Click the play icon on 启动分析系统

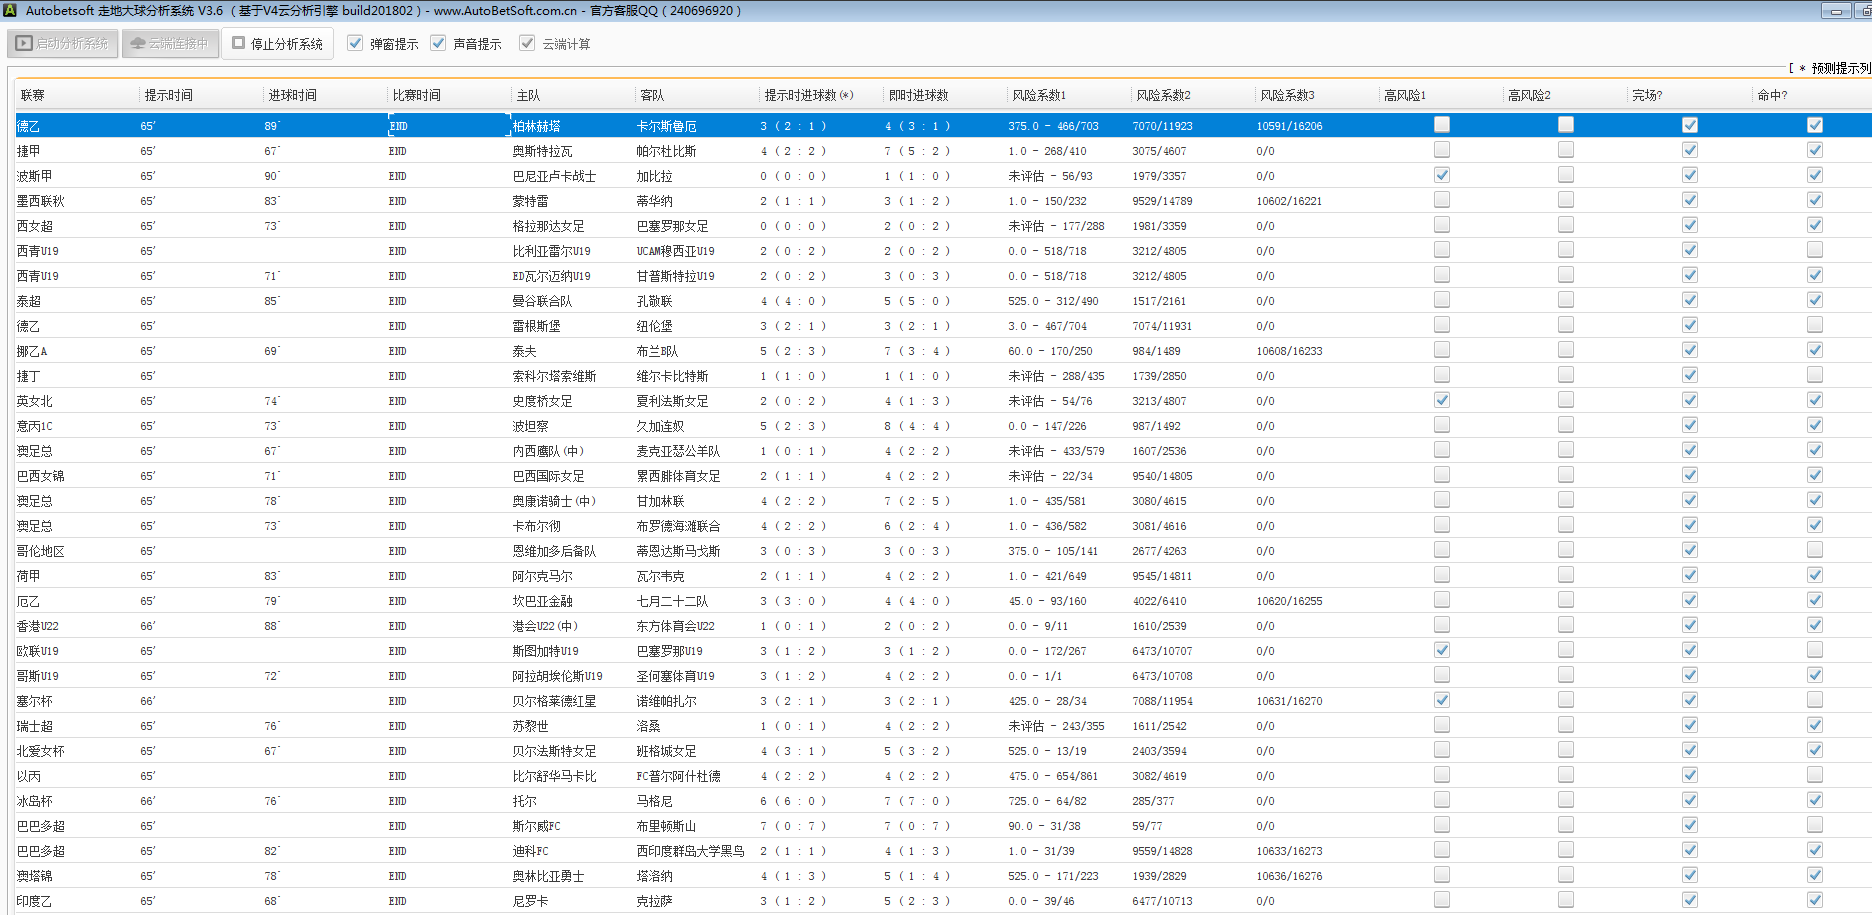[x=24, y=44]
